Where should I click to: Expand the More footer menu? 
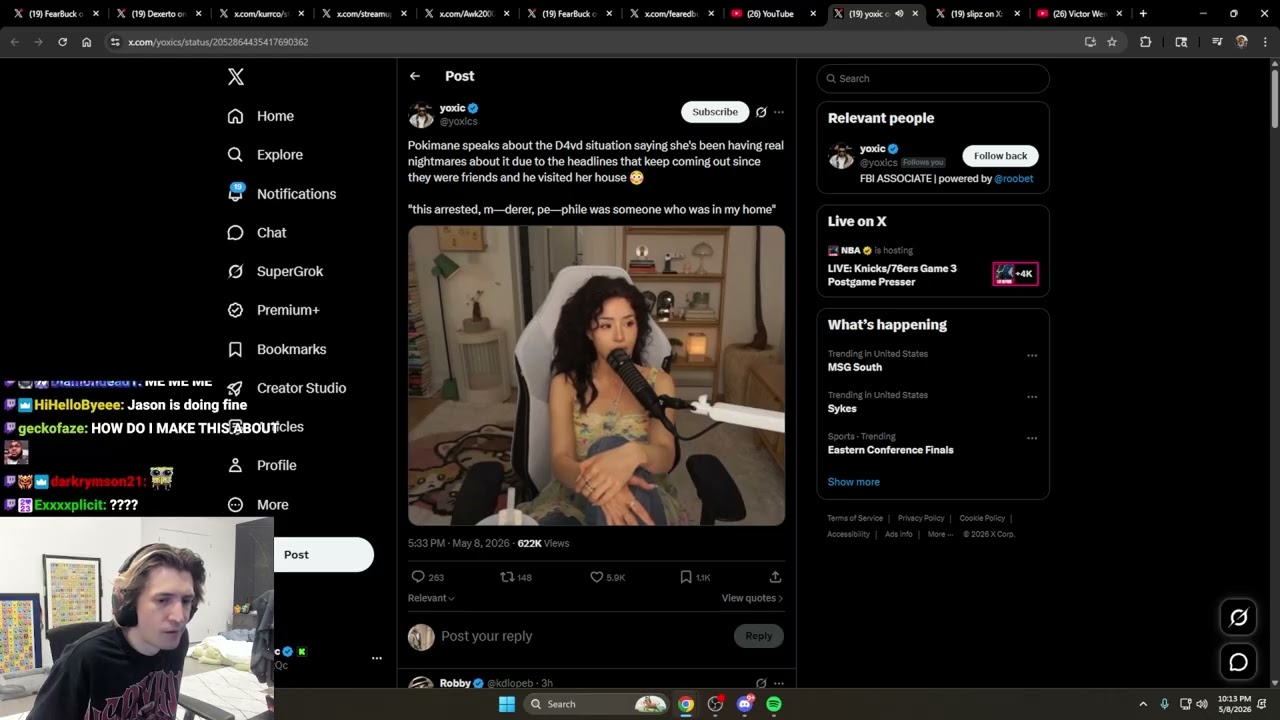(x=939, y=534)
